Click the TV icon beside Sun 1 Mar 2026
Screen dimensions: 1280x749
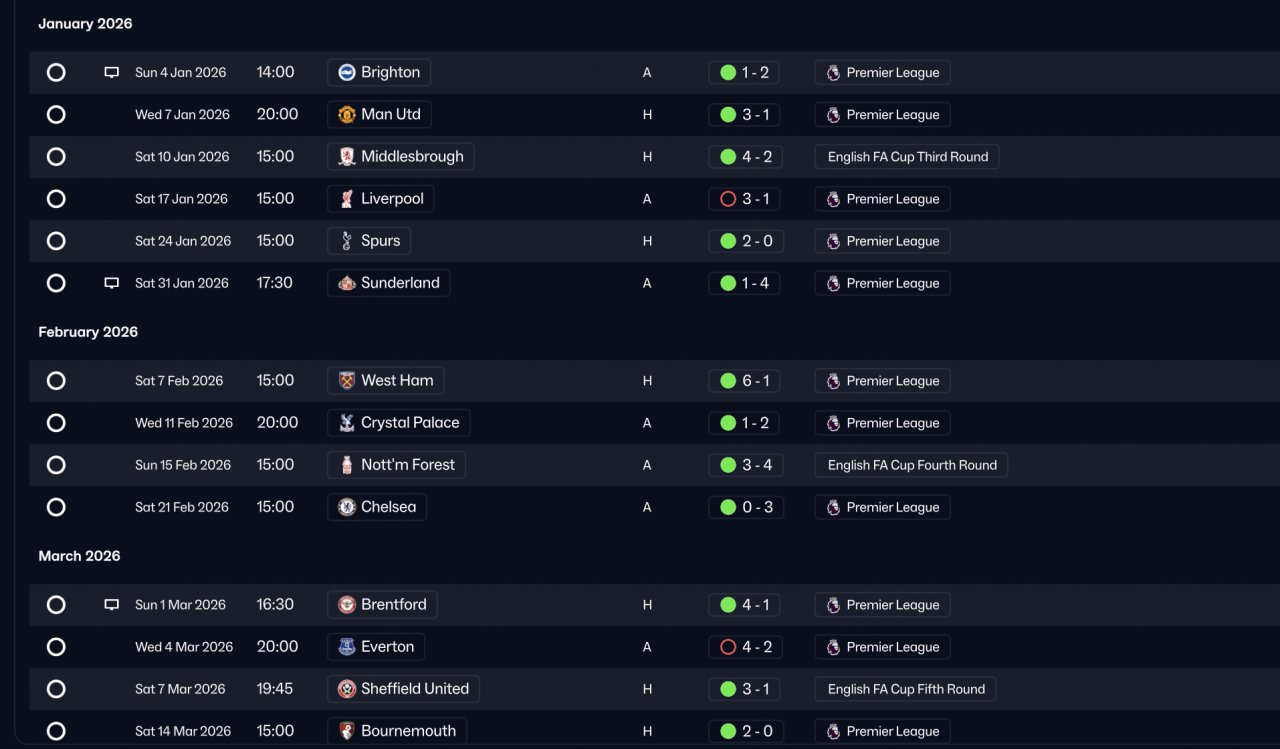[x=112, y=605]
